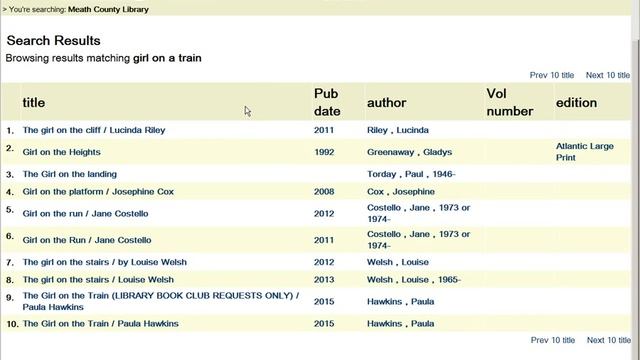This screenshot has height=360, width=640.
Task: Select author 'Greenaway , Gladys'
Action: pyautogui.click(x=409, y=152)
